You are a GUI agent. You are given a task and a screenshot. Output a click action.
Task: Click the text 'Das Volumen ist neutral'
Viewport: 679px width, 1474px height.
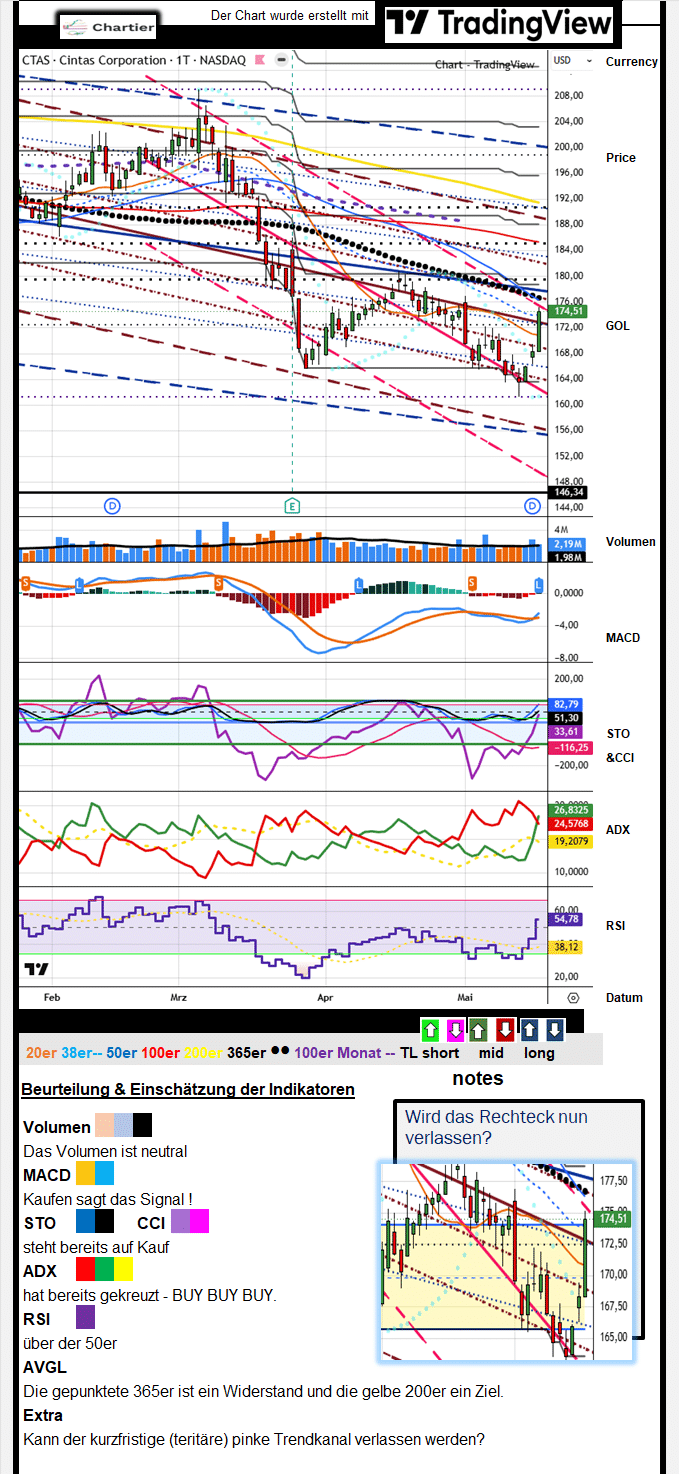pyautogui.click(x=105, y=1151)
